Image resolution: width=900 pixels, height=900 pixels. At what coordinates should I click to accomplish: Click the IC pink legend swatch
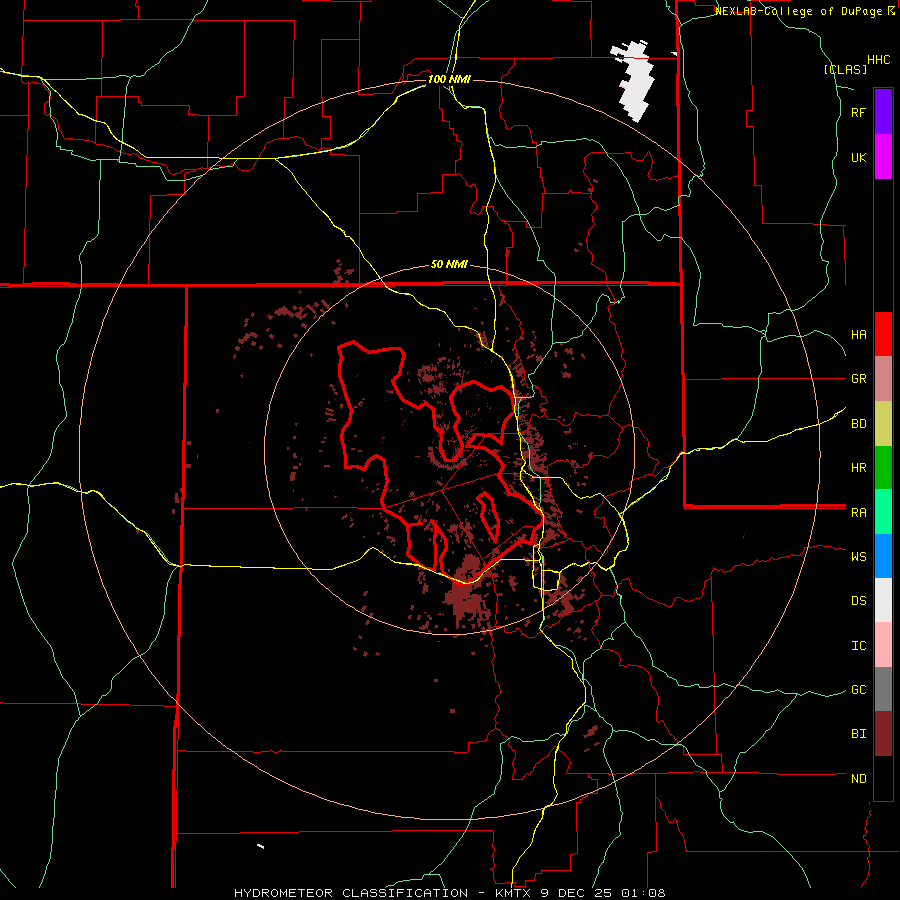coord(883,645)
